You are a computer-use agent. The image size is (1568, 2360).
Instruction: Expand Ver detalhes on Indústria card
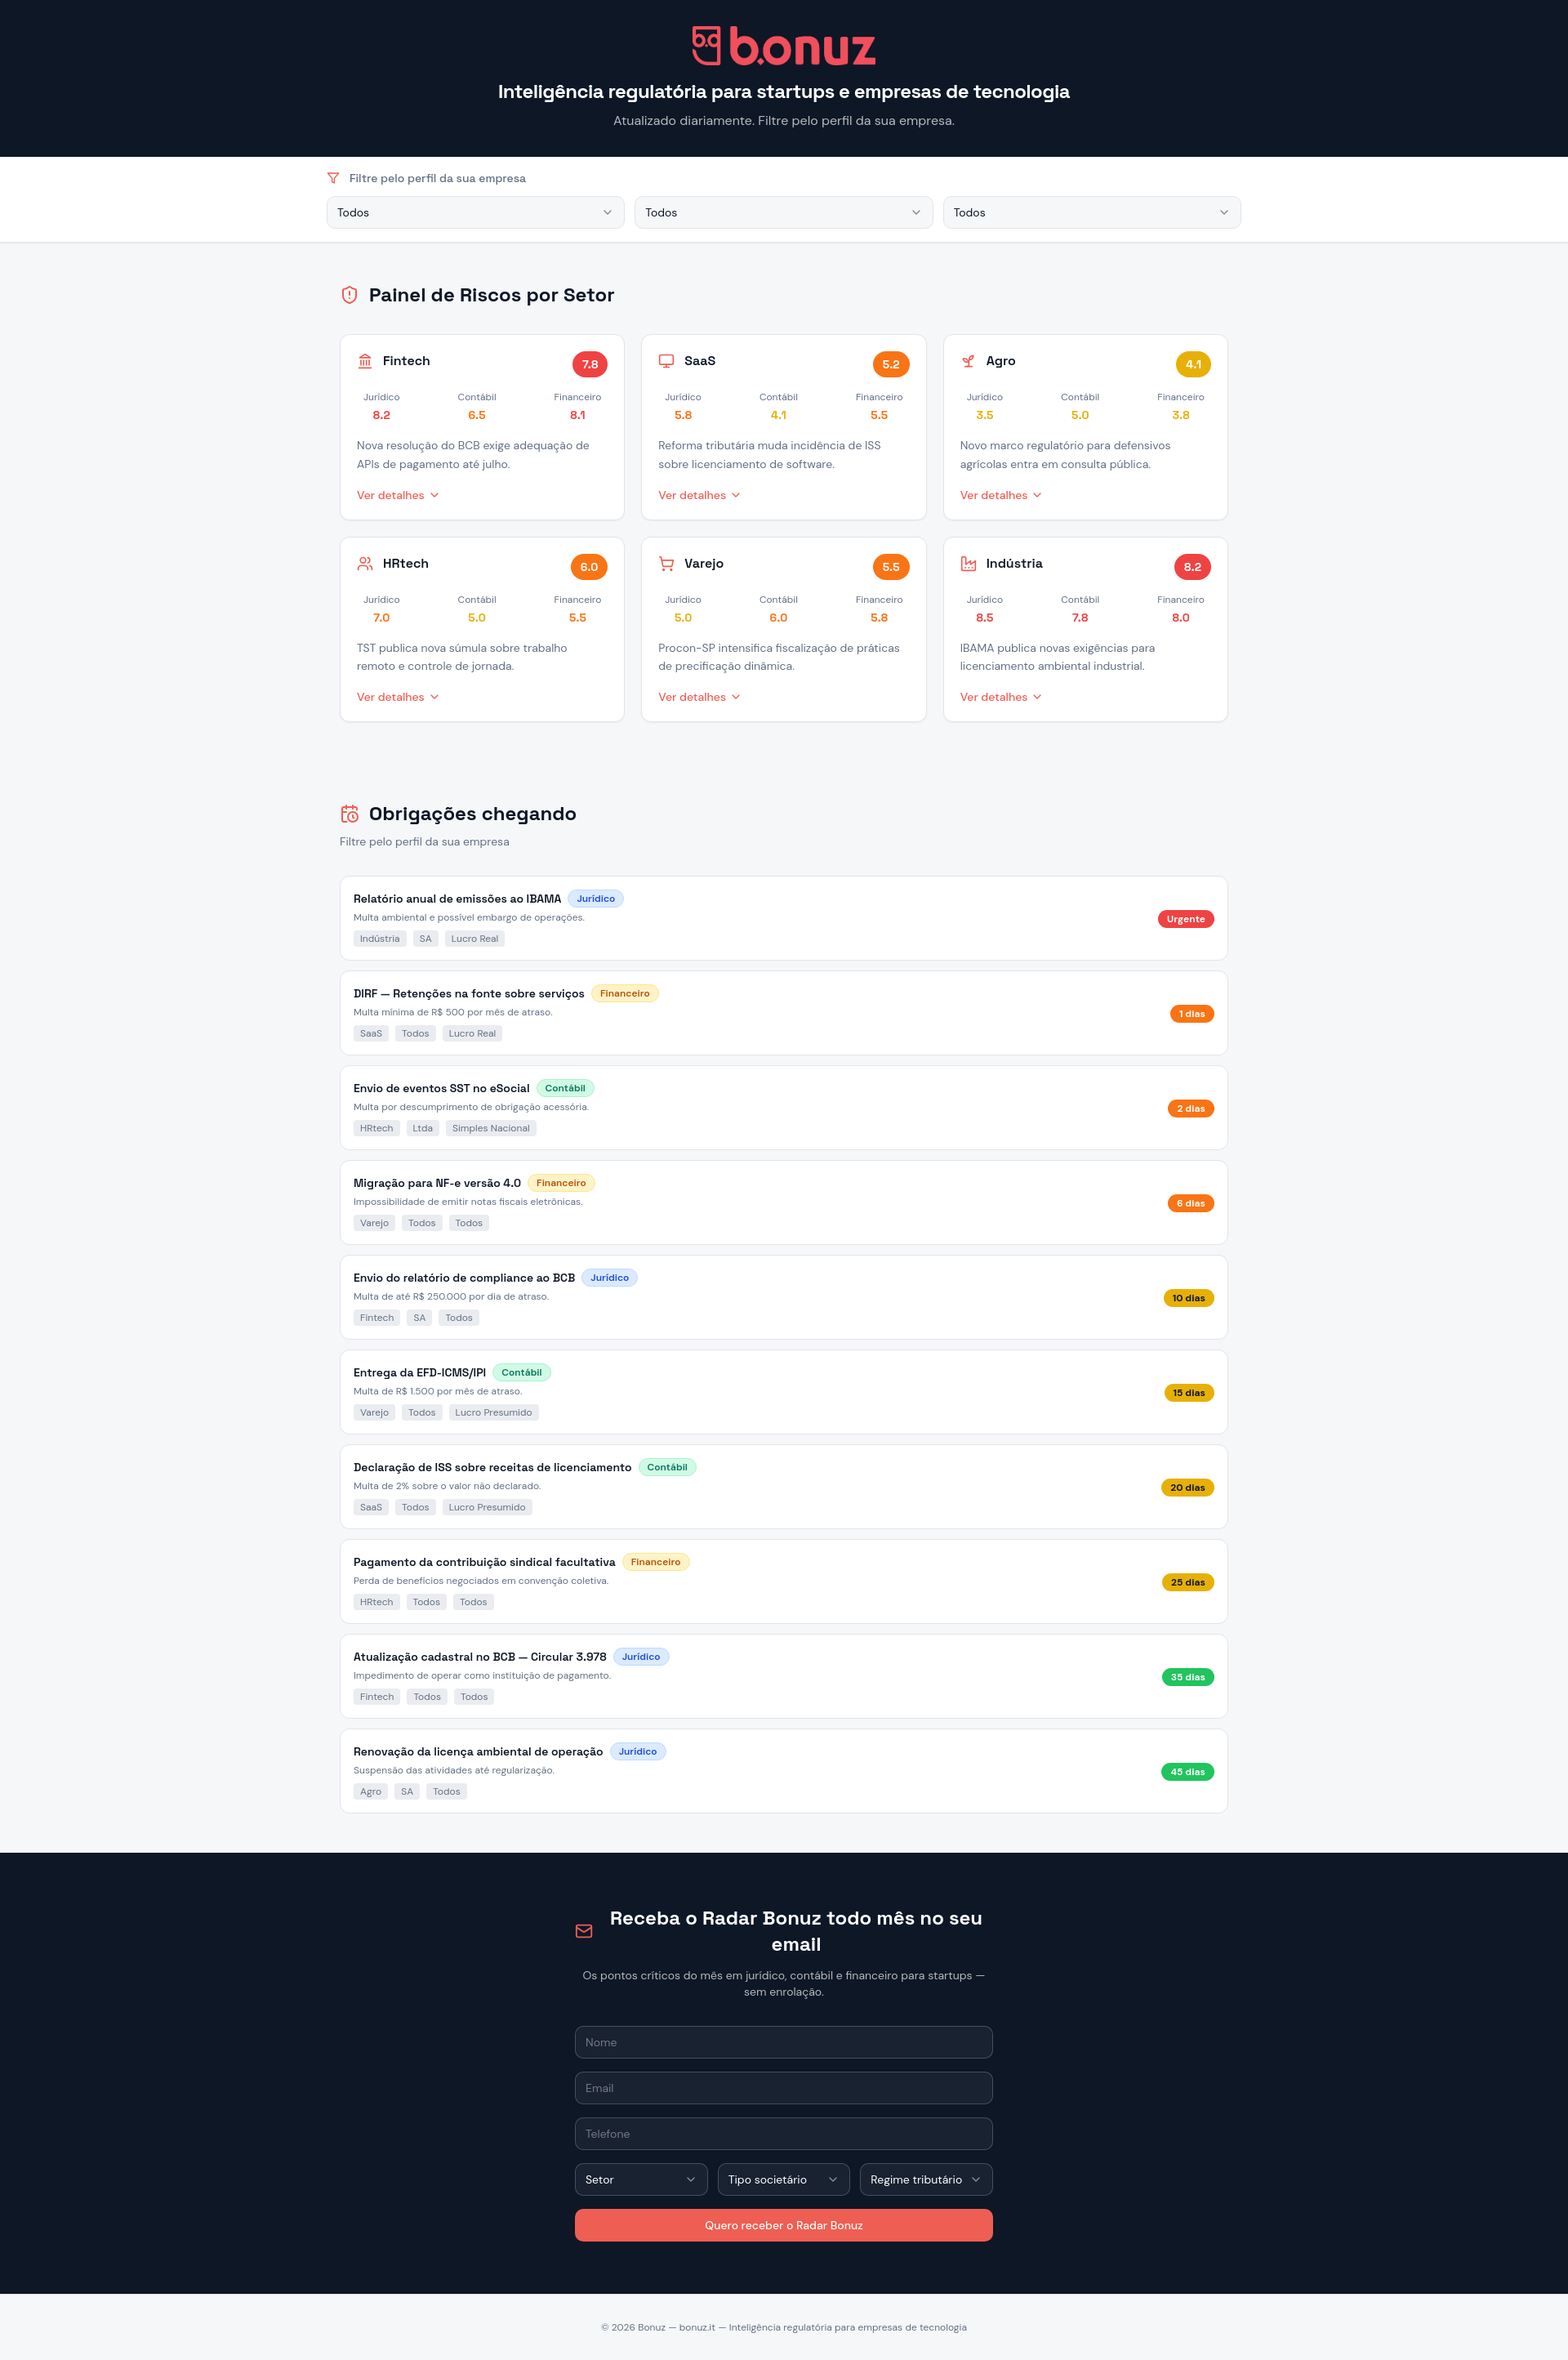pyautogui.click(x=1001, y=697)
